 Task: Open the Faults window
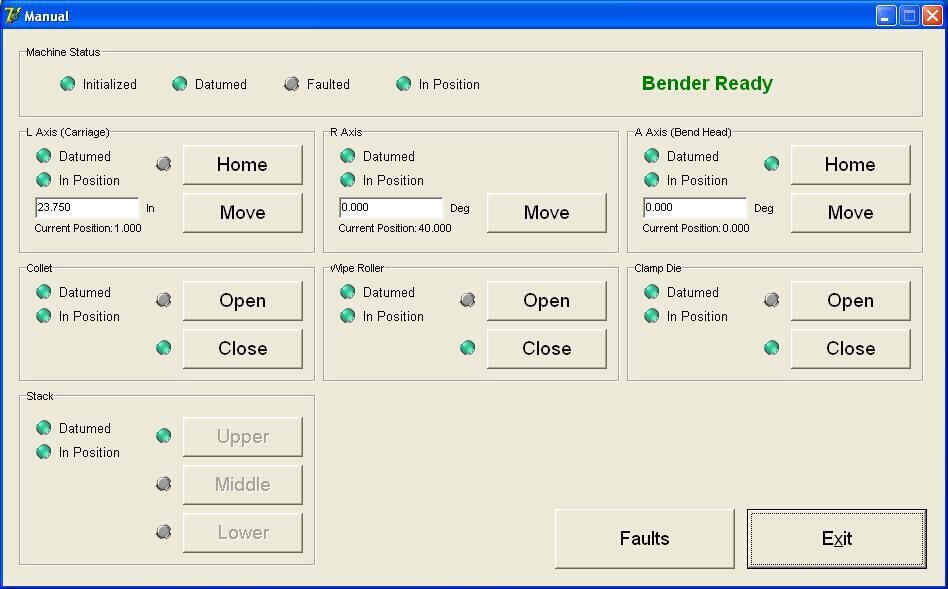click(644, 538)
